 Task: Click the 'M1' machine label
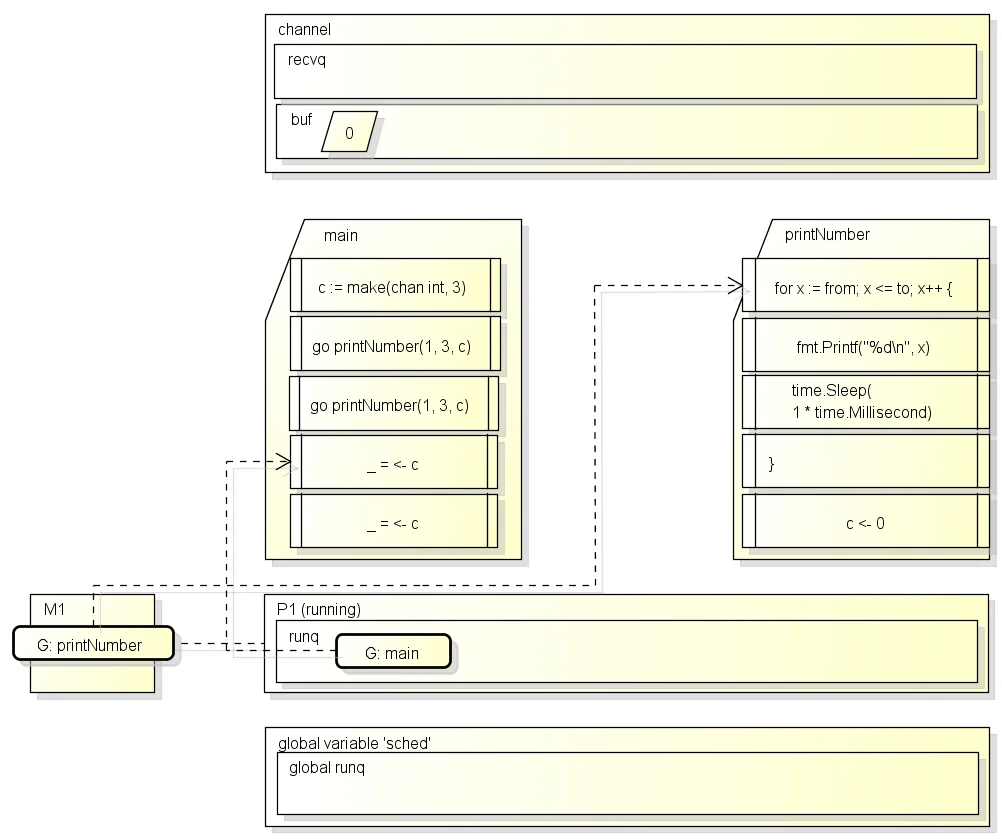(x=54, y=609)
